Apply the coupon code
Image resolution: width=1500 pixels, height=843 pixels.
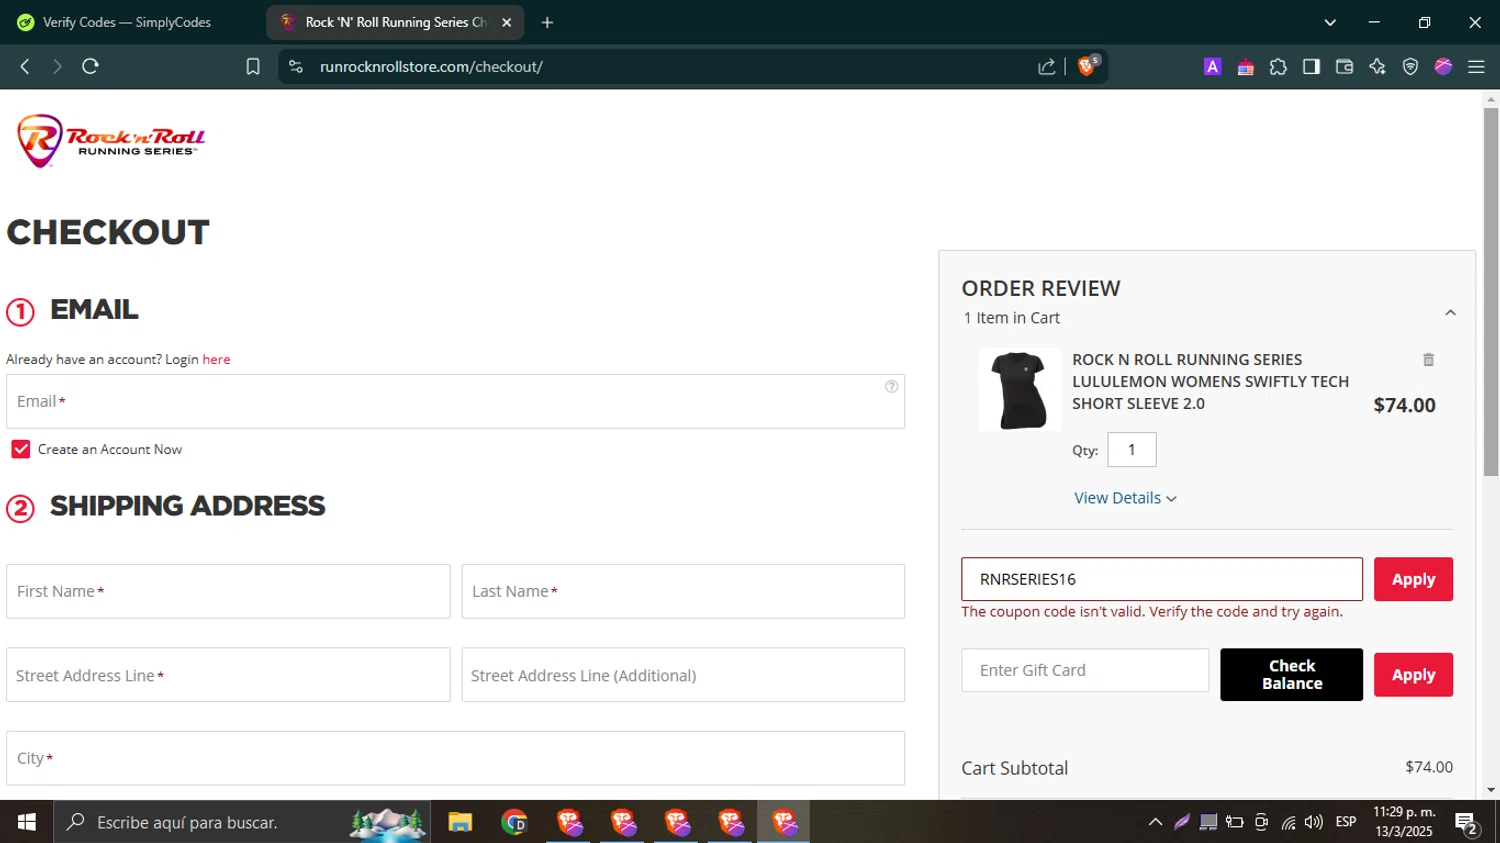pyautogui.click(x=1413, y=579)
